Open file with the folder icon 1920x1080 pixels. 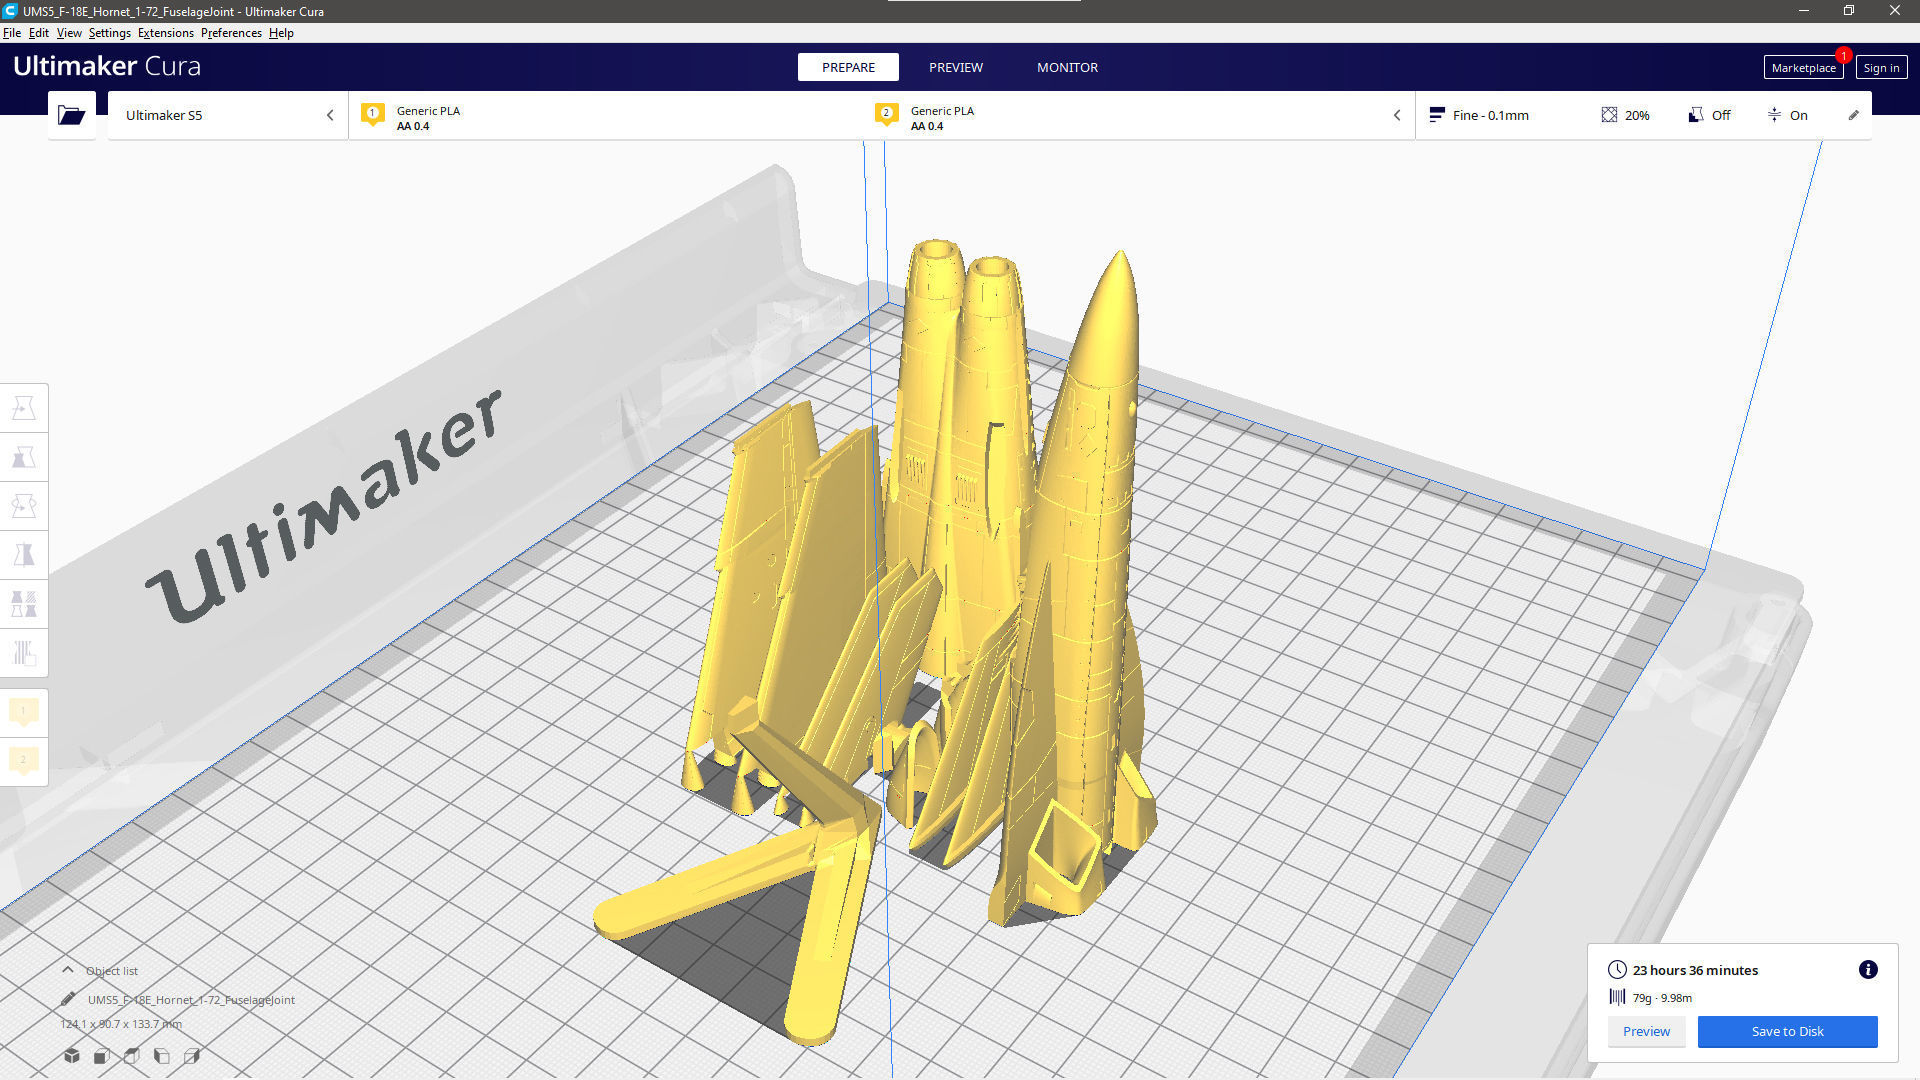click(71, 115)
